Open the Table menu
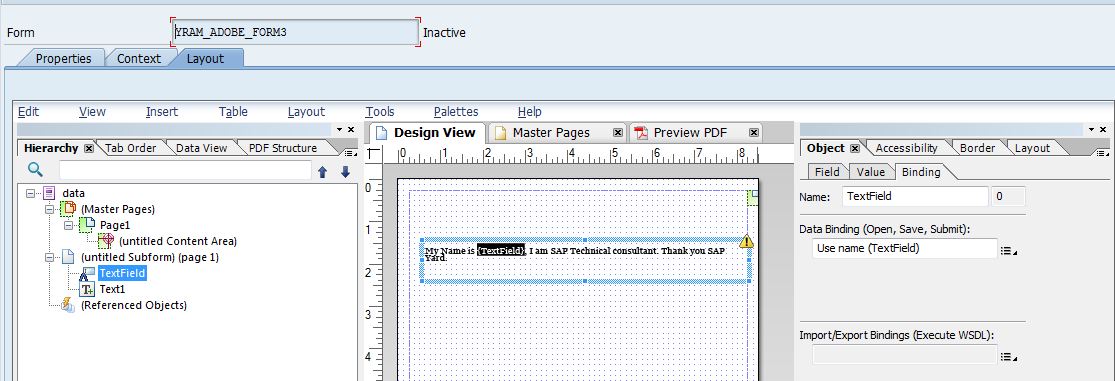 pos(233,112)
